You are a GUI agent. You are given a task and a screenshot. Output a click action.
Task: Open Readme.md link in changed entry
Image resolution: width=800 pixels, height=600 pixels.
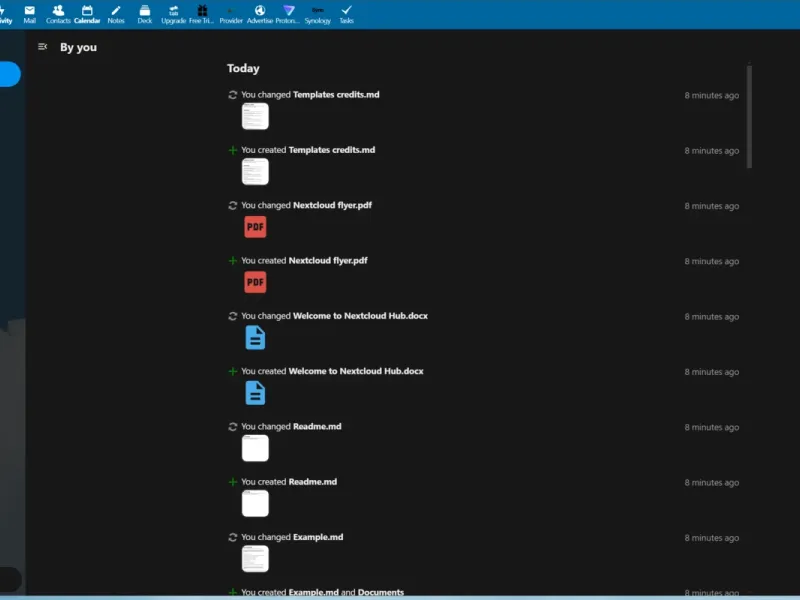[317, 426]
